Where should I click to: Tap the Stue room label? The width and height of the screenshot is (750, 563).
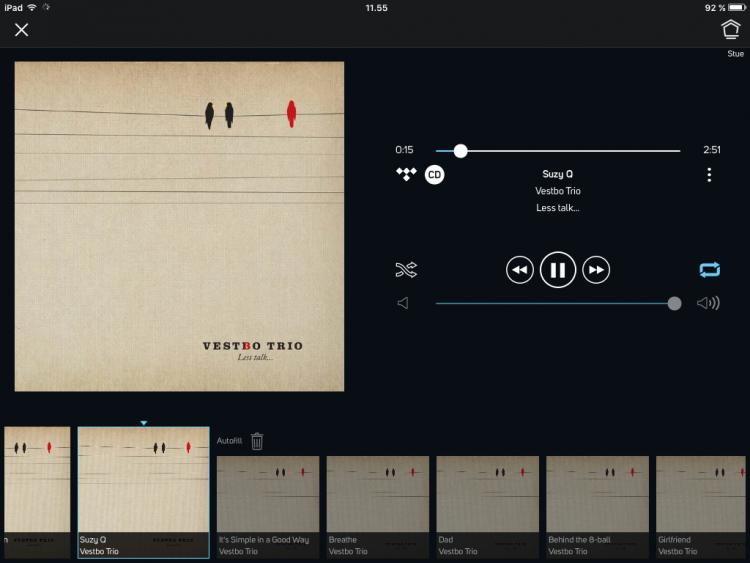click(x=735, y=54)
